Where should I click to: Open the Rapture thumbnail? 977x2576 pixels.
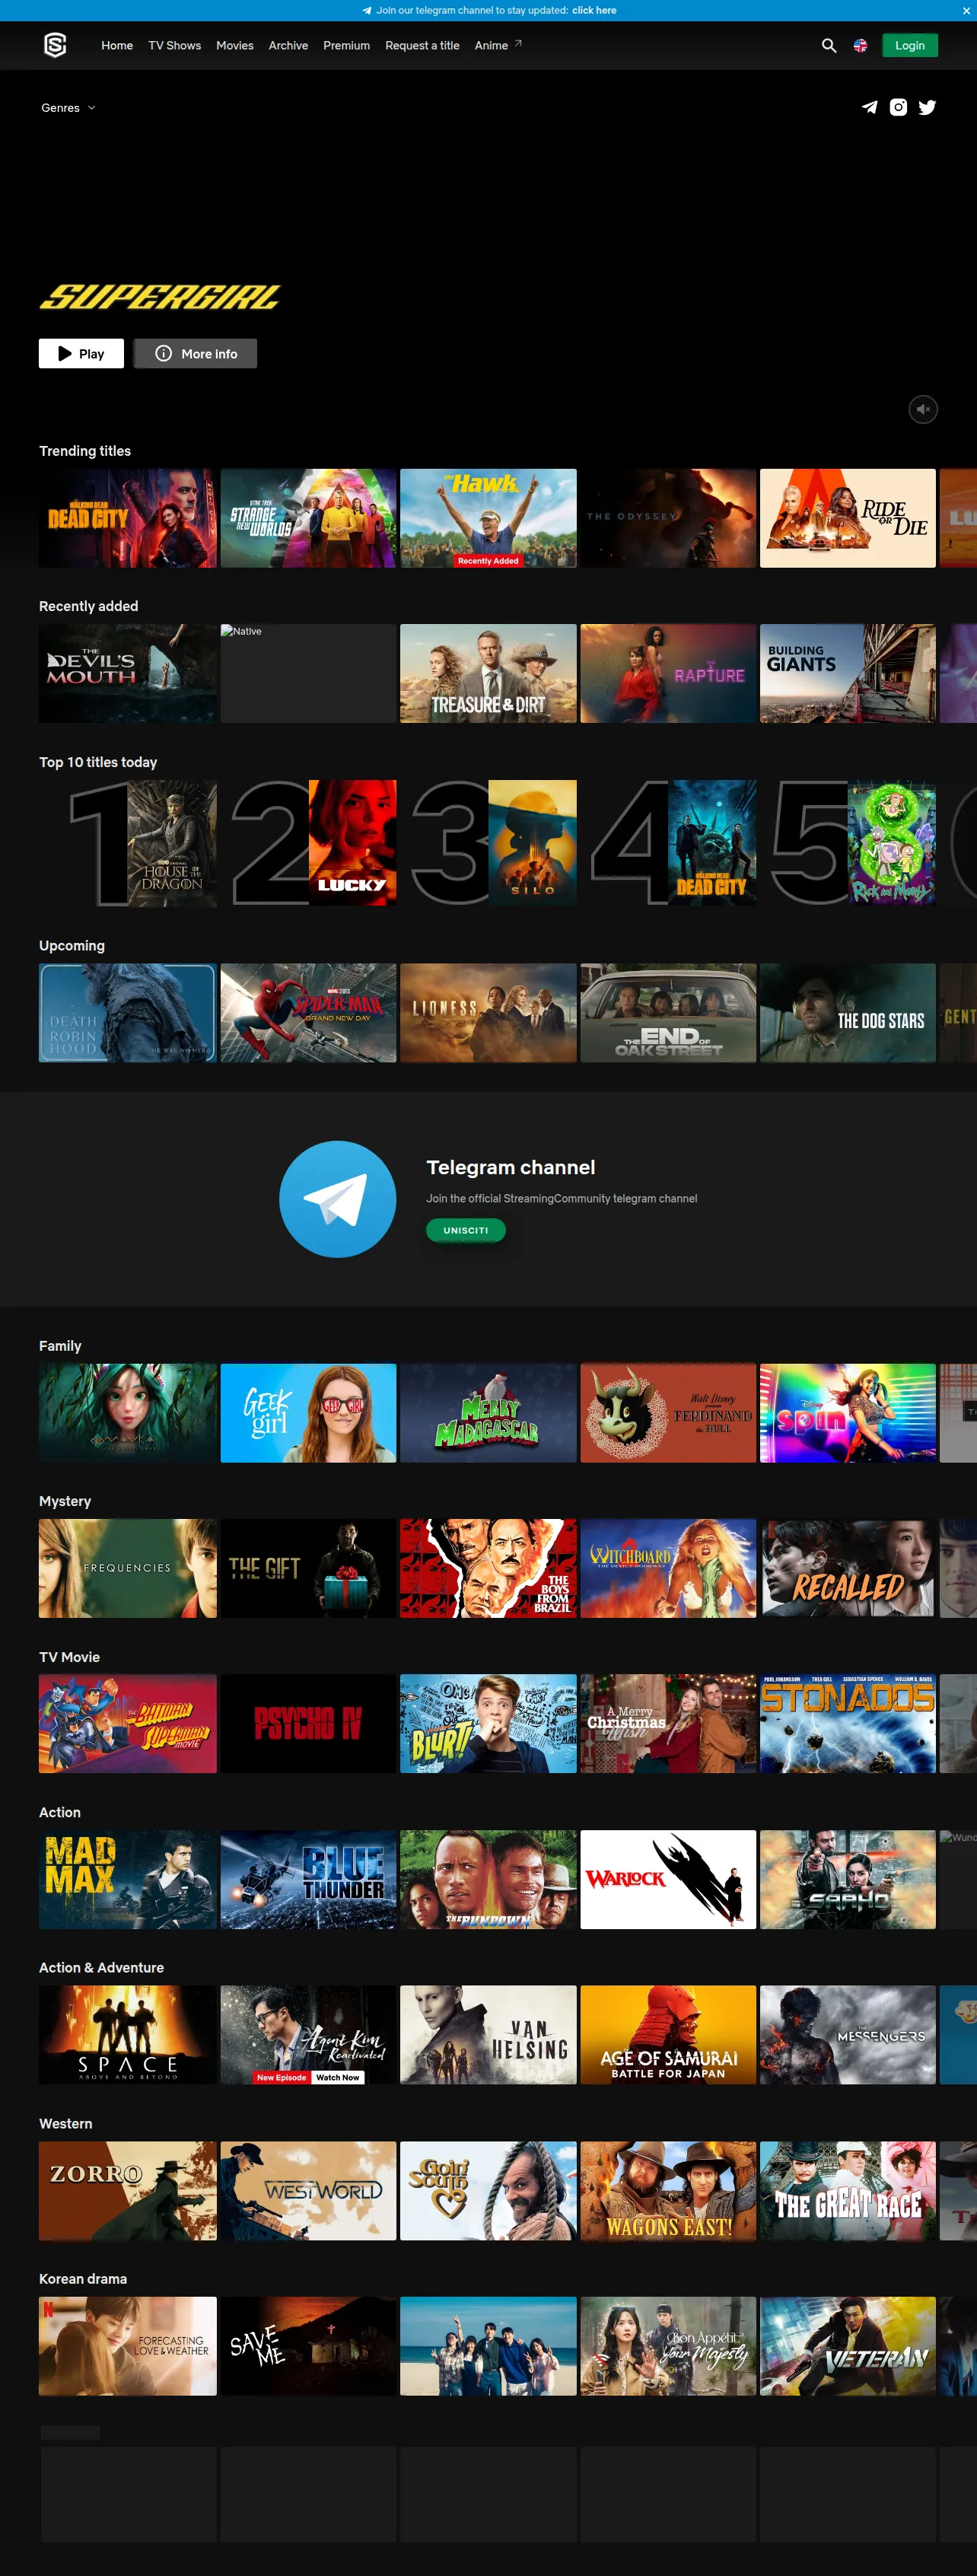tap(668, 674)
